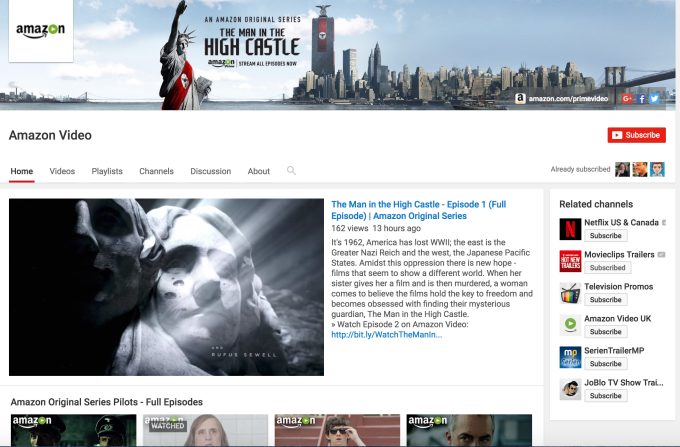This screenshot has height=447, width=680.
Task: Subscribe to Netflix US & Canada
Action: click(x=605, y=235)
